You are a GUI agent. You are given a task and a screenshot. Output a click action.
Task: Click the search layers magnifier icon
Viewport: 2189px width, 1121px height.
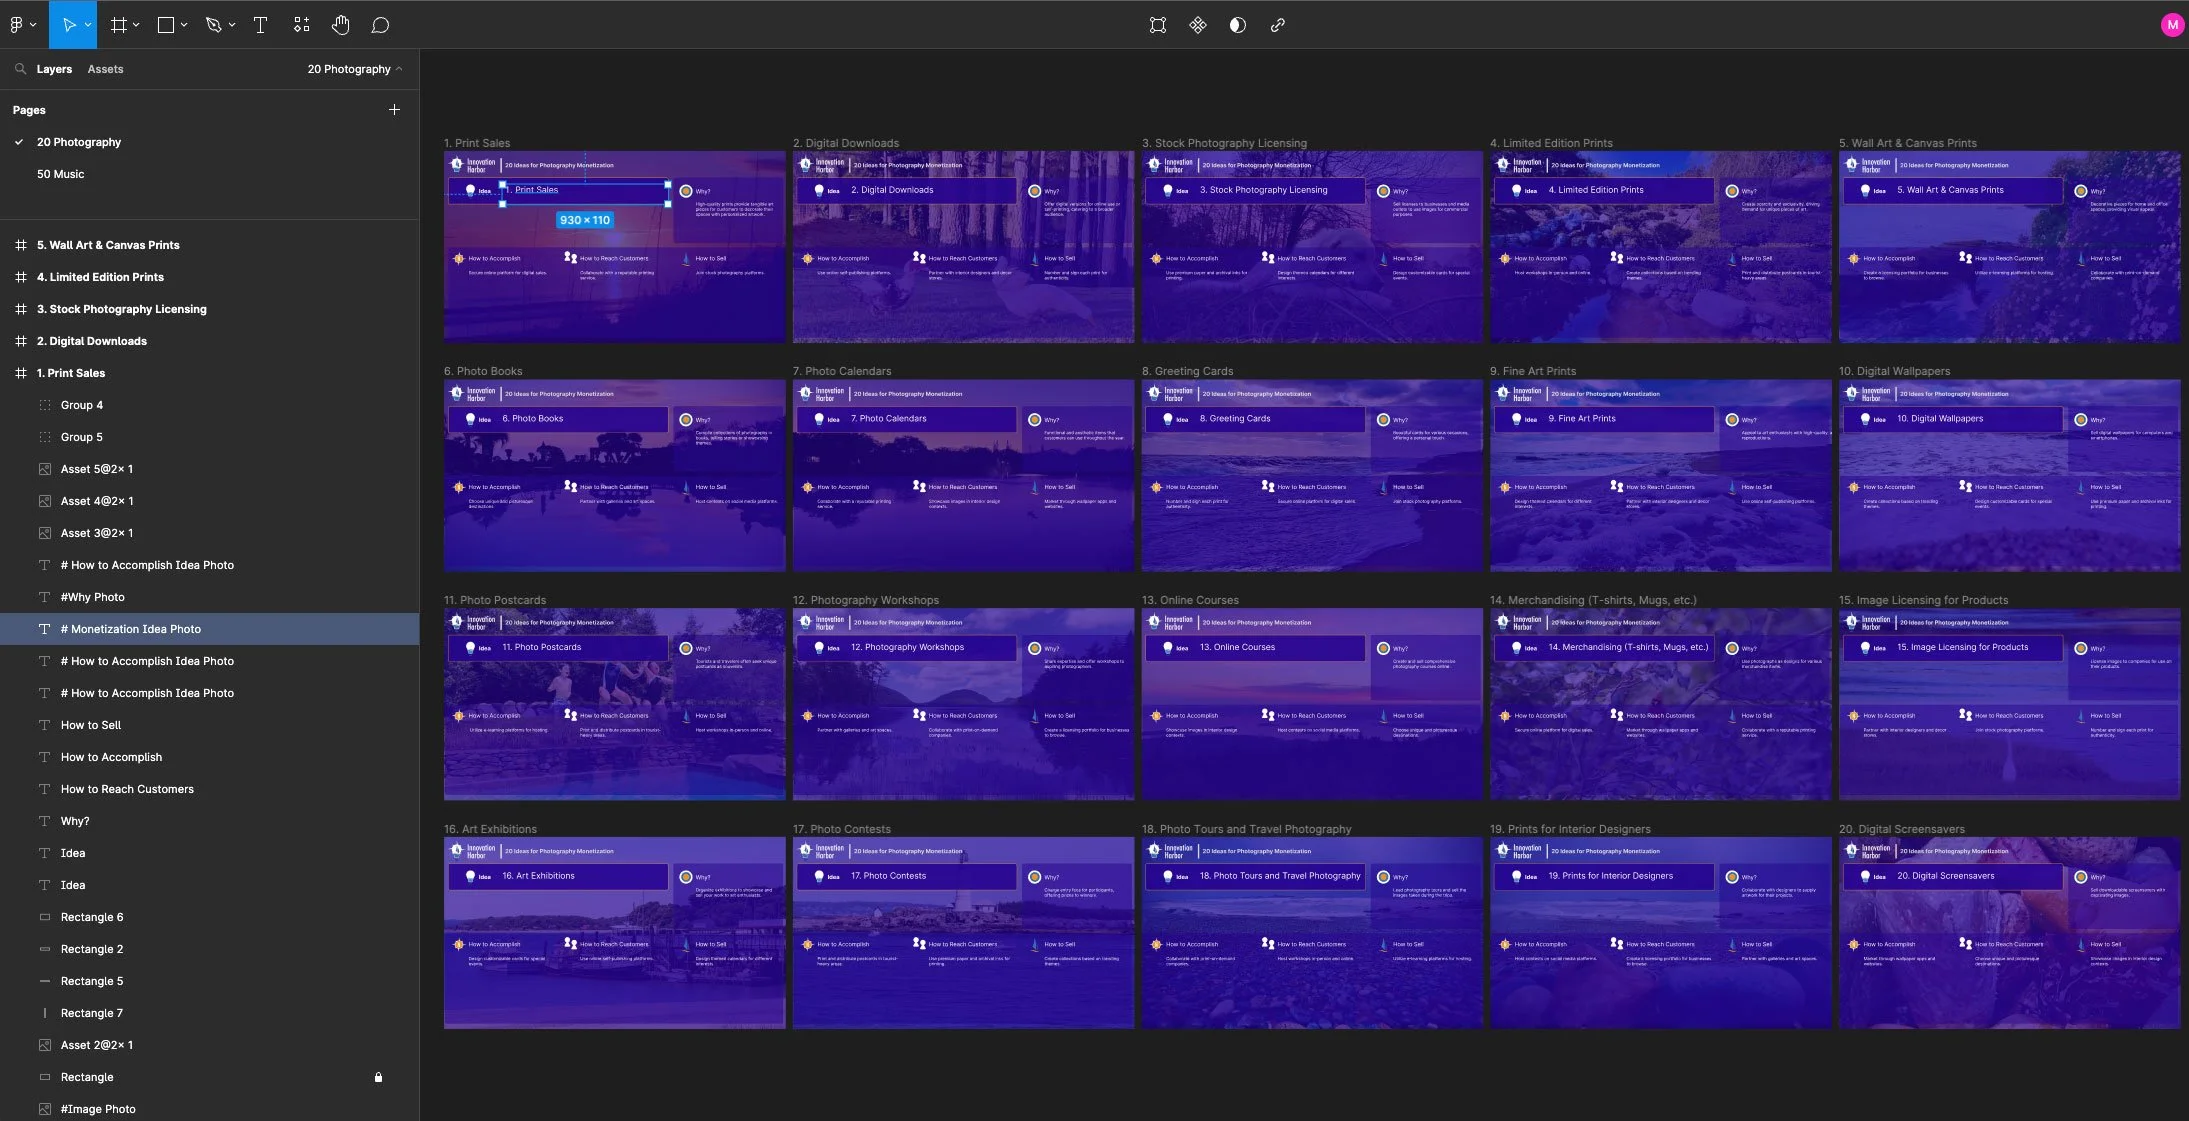[20, 69]
